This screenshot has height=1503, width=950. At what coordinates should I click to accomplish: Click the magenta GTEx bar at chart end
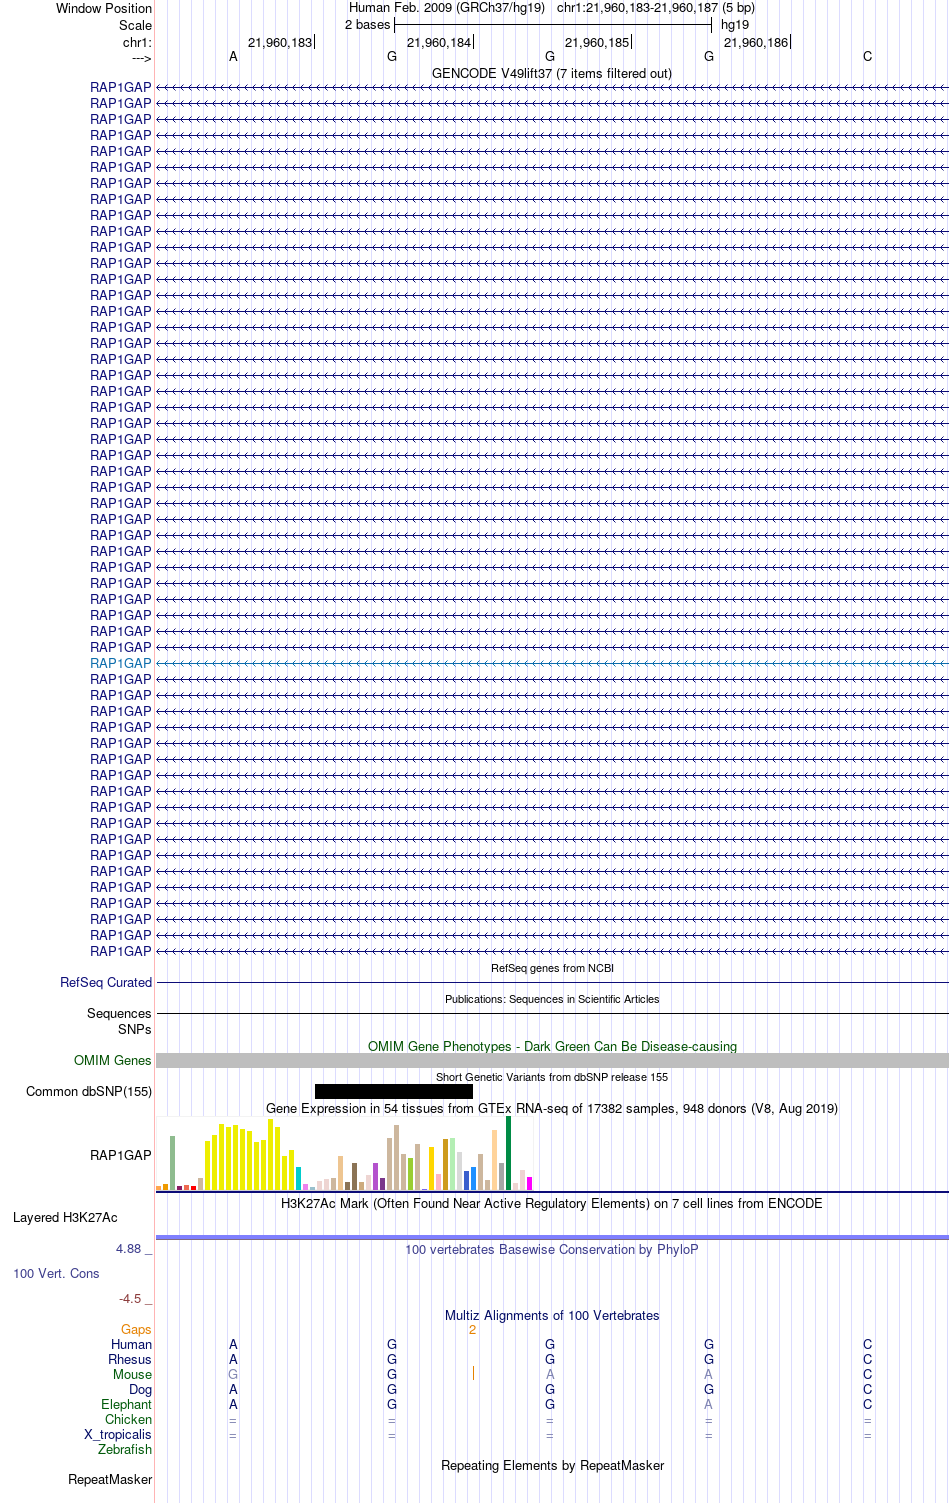pos(529,1183)
